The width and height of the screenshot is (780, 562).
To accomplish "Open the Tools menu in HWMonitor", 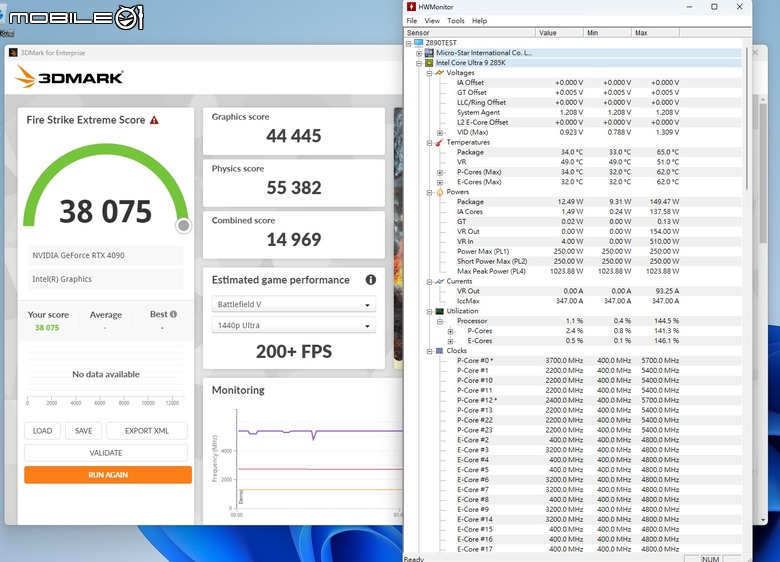I will (x=456, y=21).
